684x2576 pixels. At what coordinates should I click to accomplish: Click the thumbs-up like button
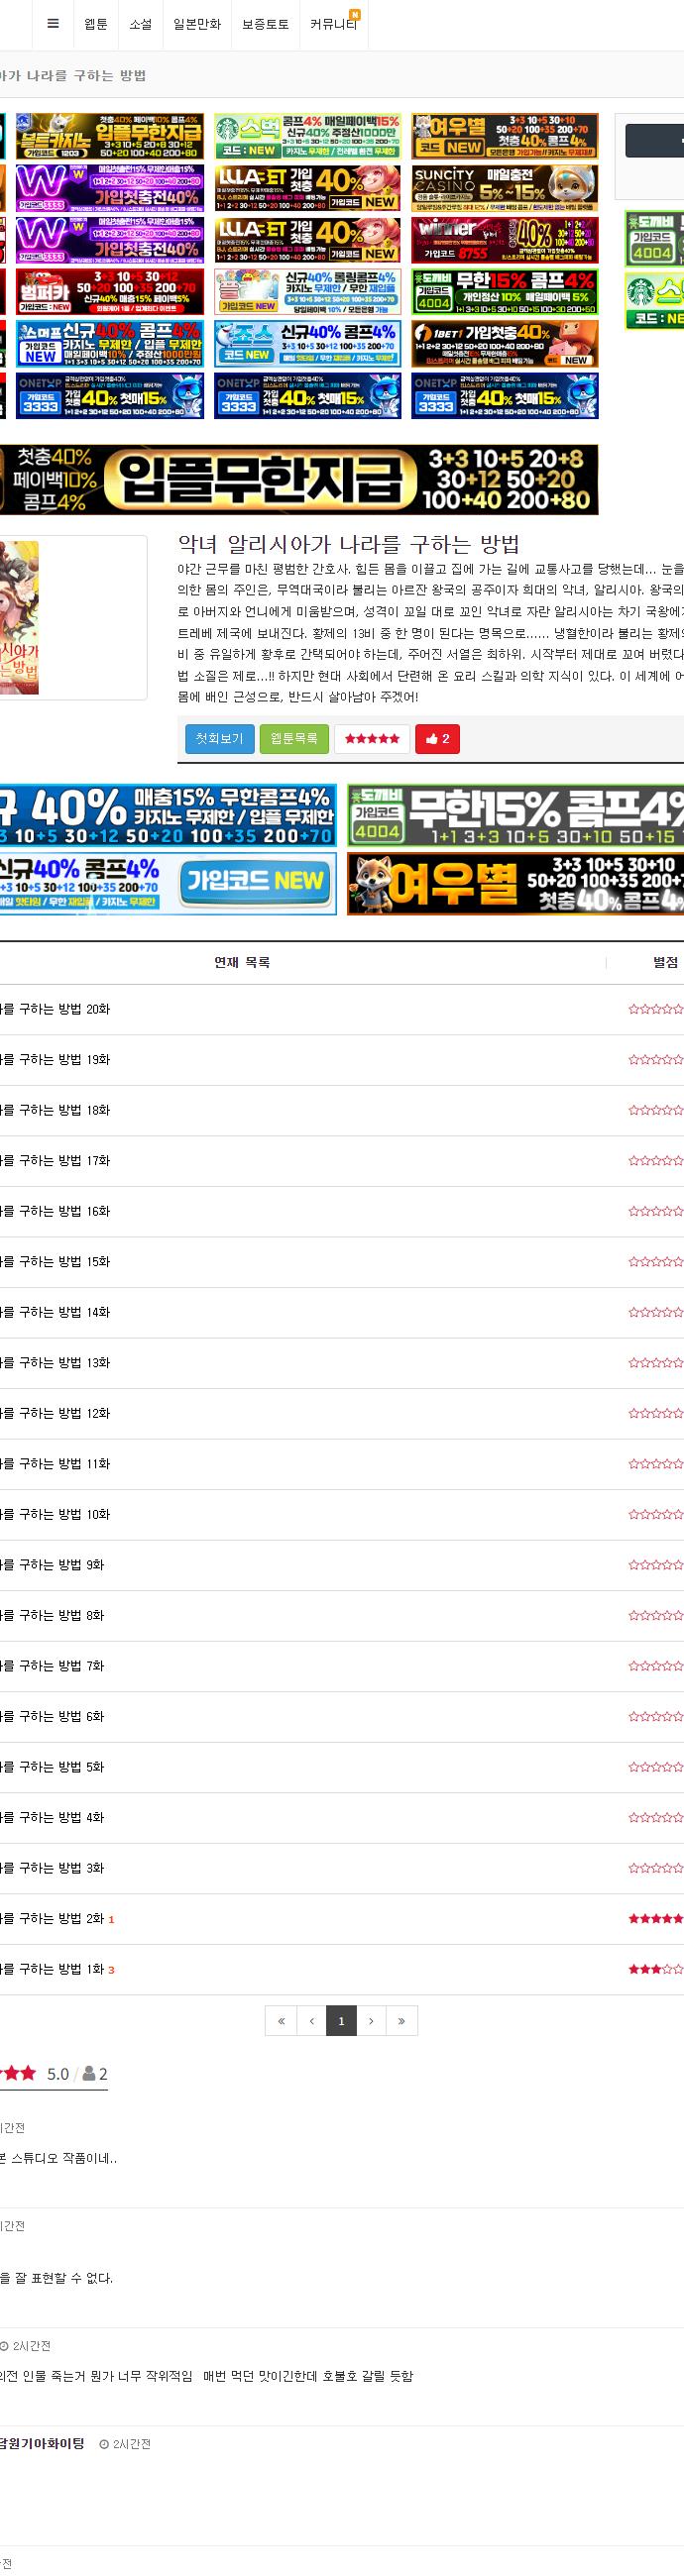point(437,738)
